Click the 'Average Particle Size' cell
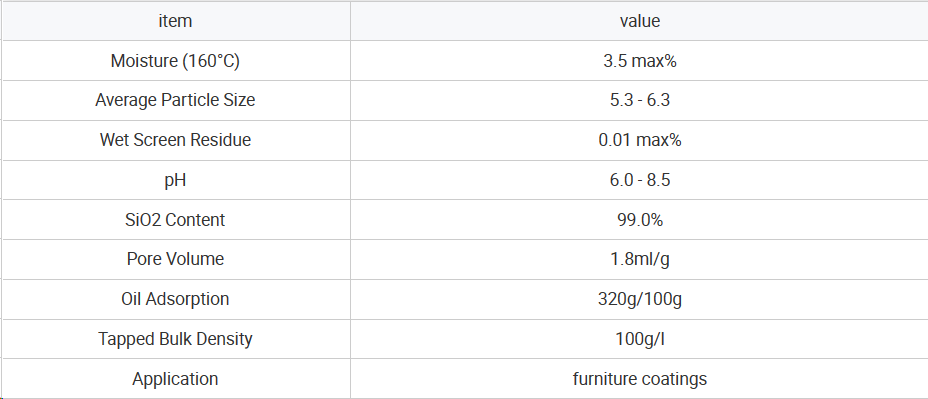This screenshot has height=399, width=928. tap(175, 101)
